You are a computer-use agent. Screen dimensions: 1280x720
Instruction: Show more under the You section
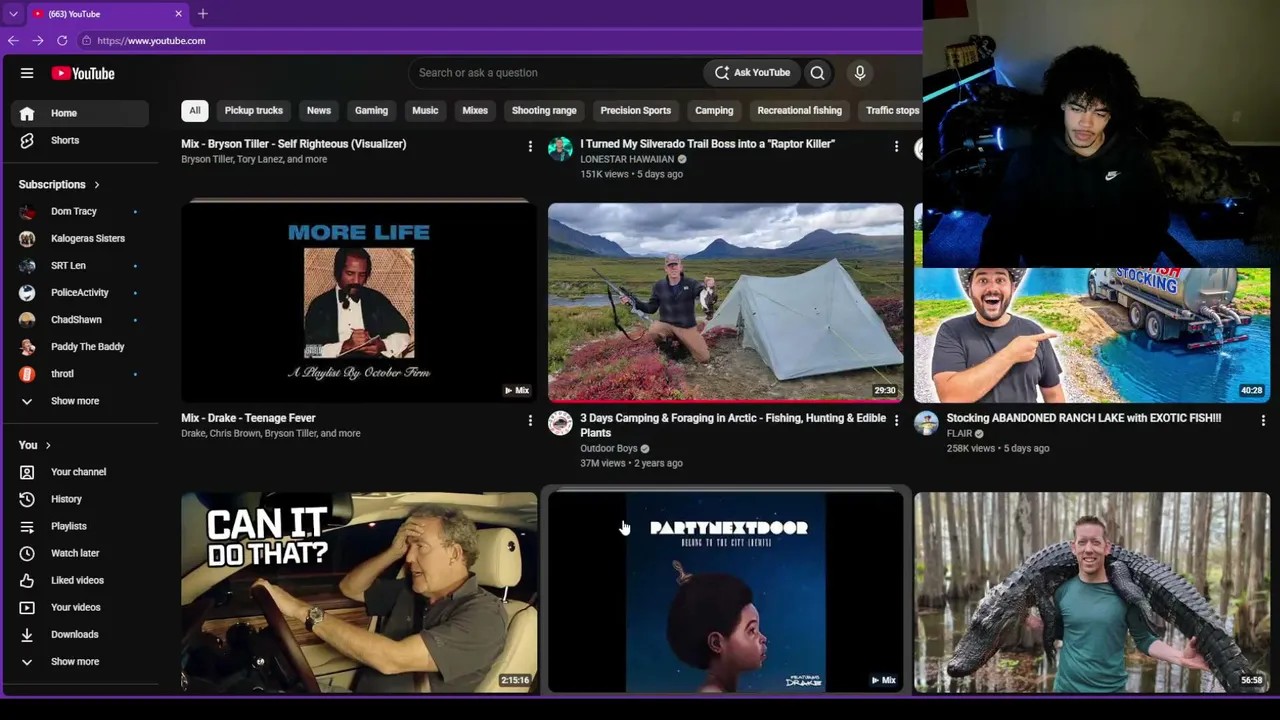coord(80,661)
